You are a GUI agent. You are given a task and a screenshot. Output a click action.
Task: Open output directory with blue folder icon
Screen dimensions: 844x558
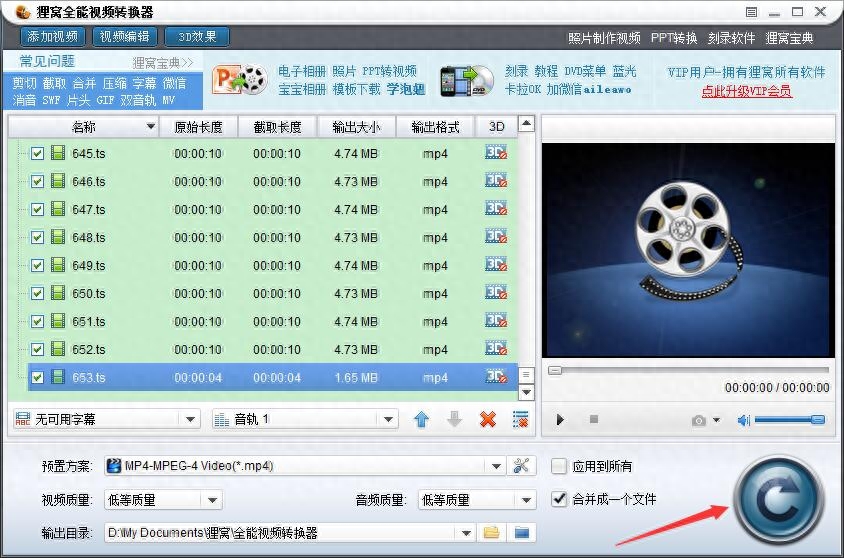tap(522, 533)
